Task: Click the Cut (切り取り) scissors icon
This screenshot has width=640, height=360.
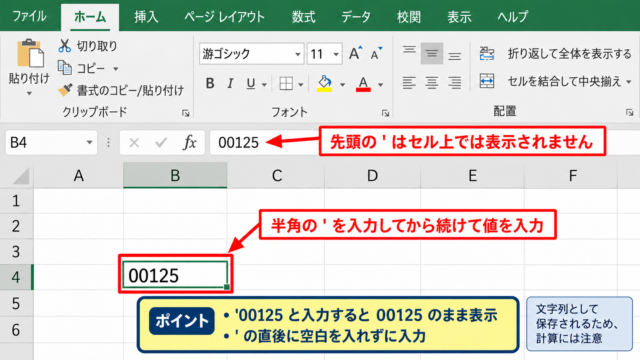Action: (64, 46)
